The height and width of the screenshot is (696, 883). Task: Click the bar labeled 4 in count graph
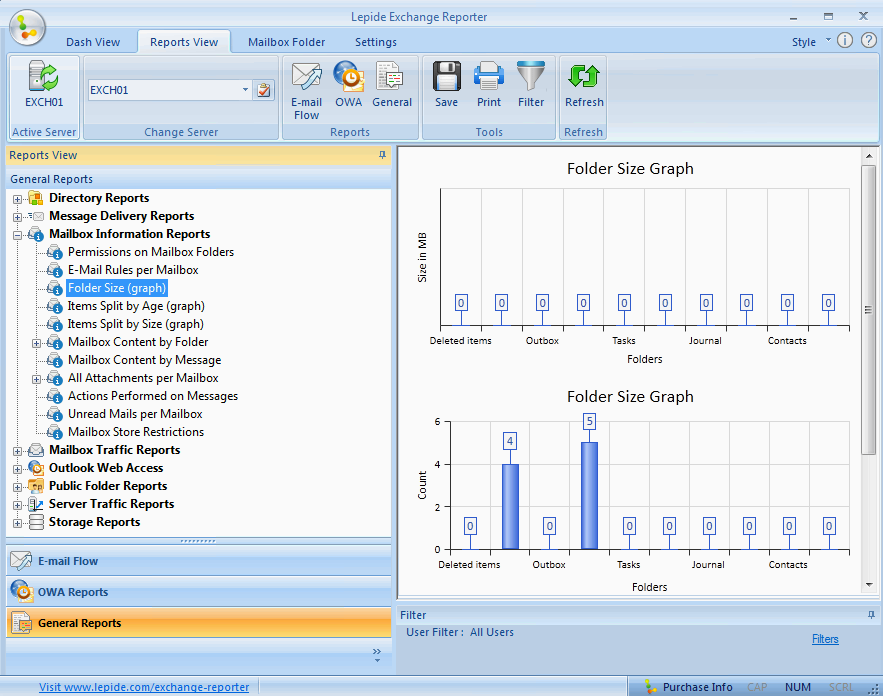pos(510,506)
